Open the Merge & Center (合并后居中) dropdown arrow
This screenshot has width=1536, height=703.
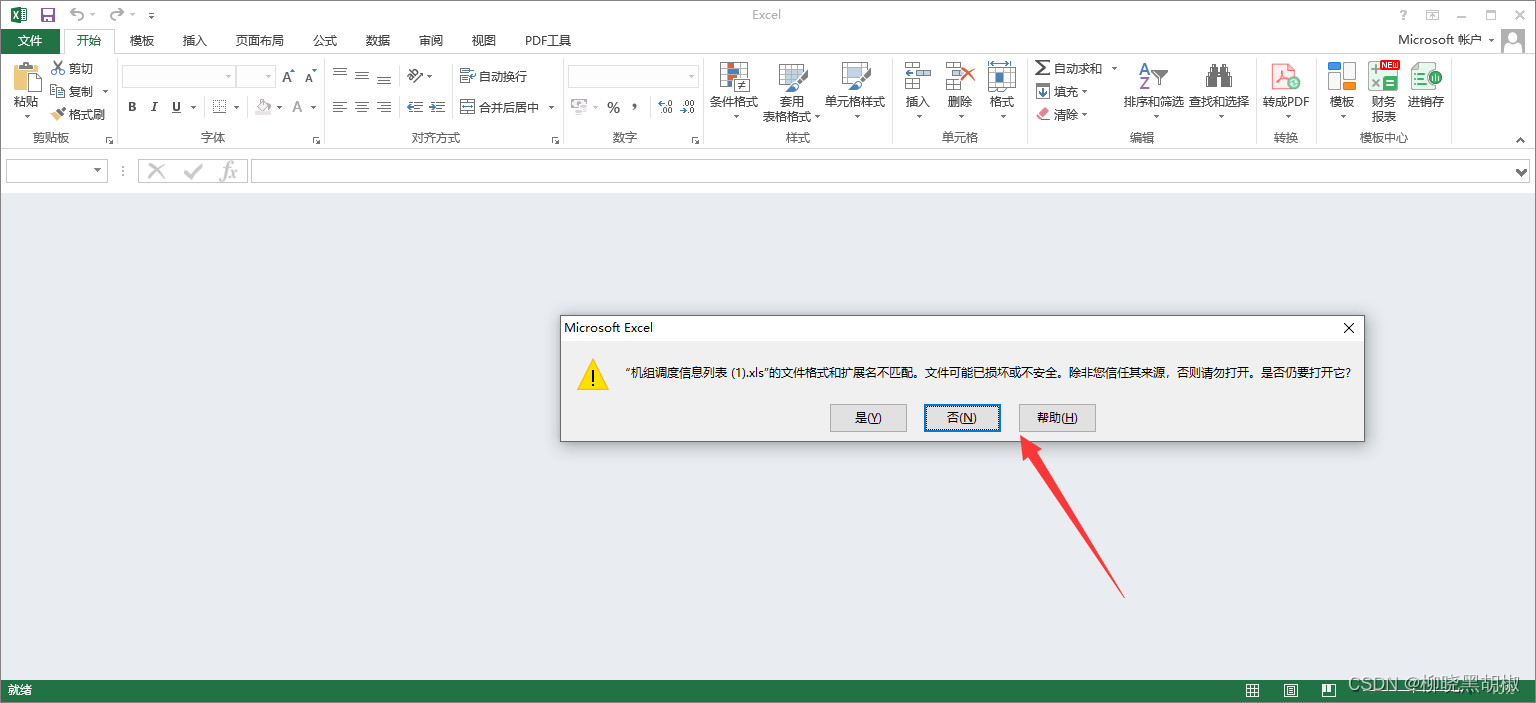tap(551, 107)
